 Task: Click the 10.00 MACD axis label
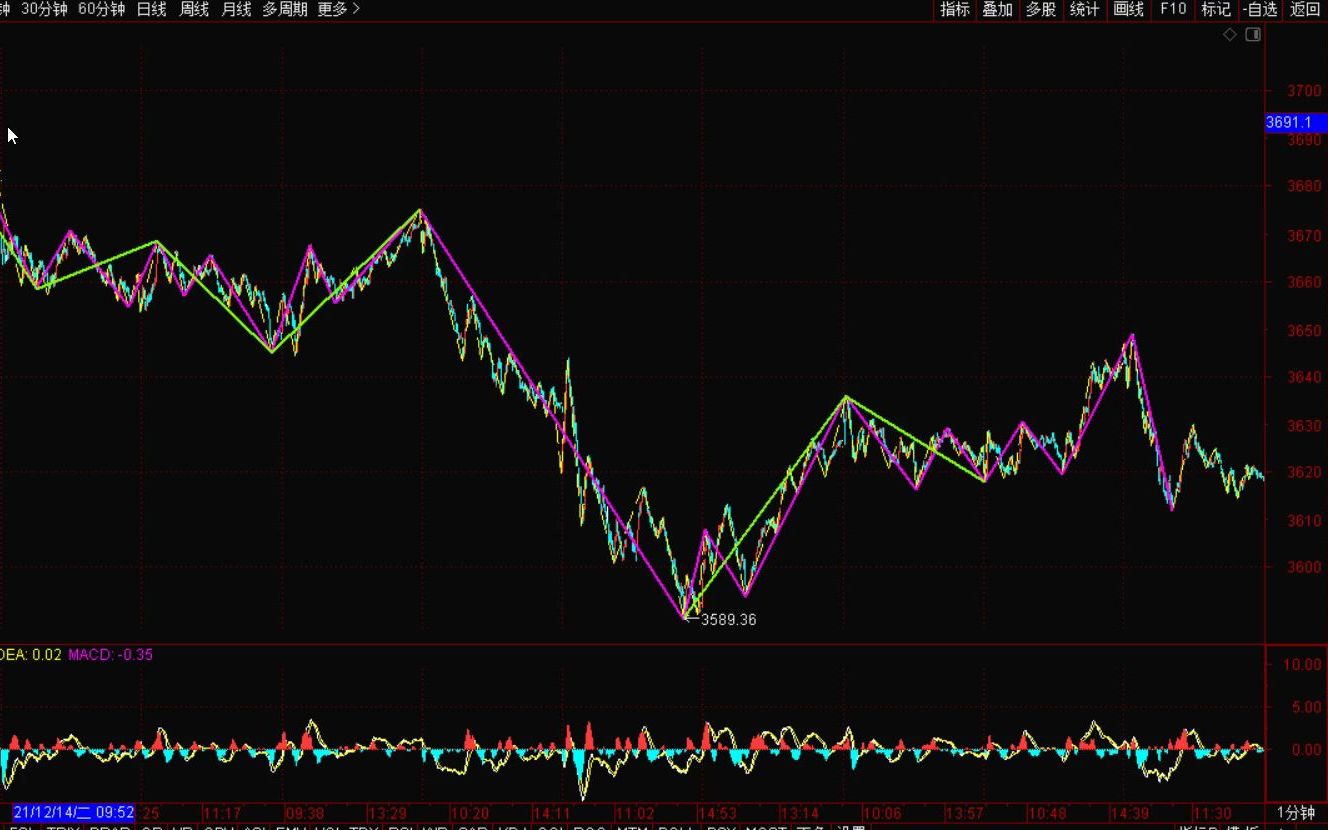pos(1301,665)
